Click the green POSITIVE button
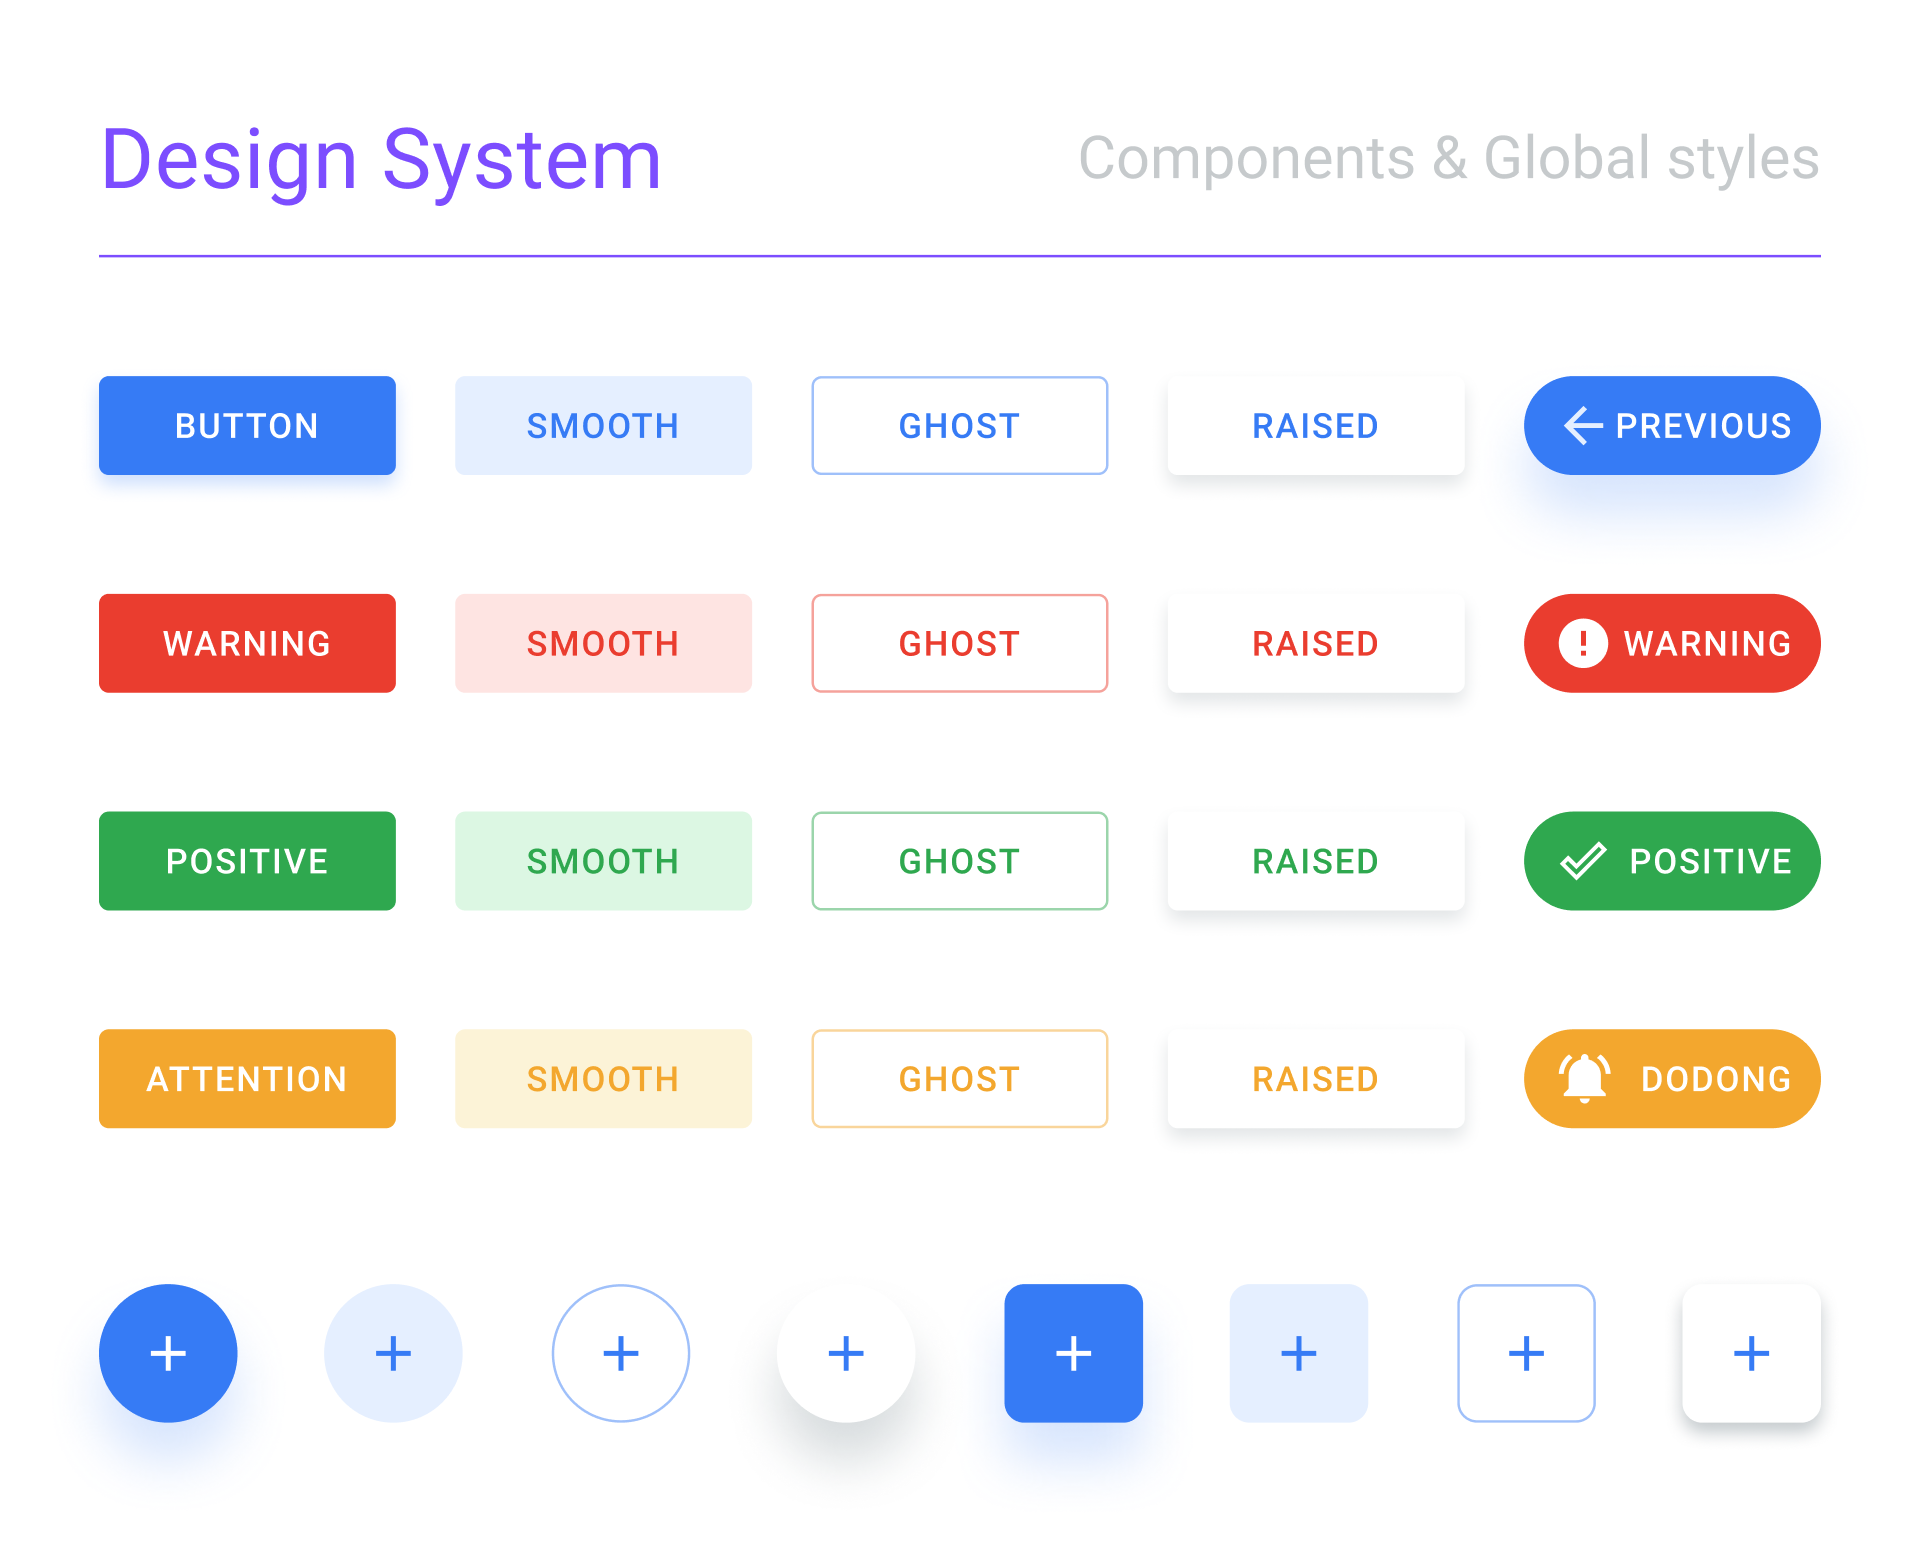The height and width of the screenshot is (1561, 1920). tap(246, 860)
